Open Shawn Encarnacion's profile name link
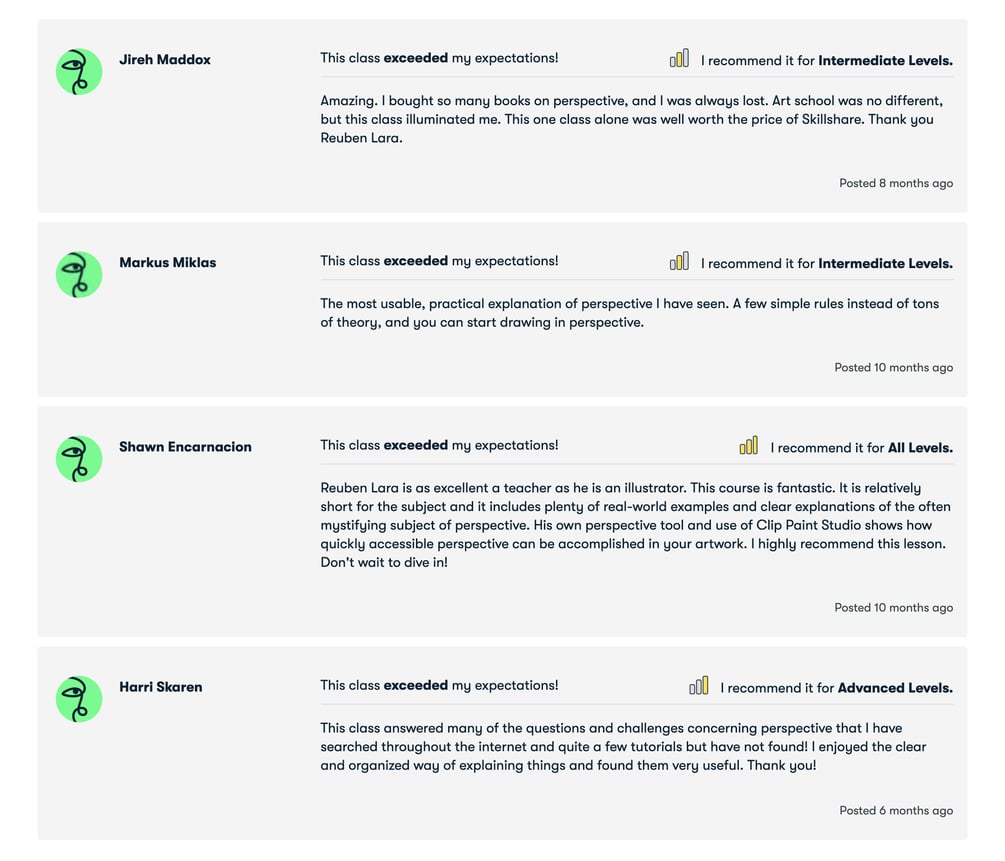The height and width of the screenshot is (861, 1005). [185, 447]
